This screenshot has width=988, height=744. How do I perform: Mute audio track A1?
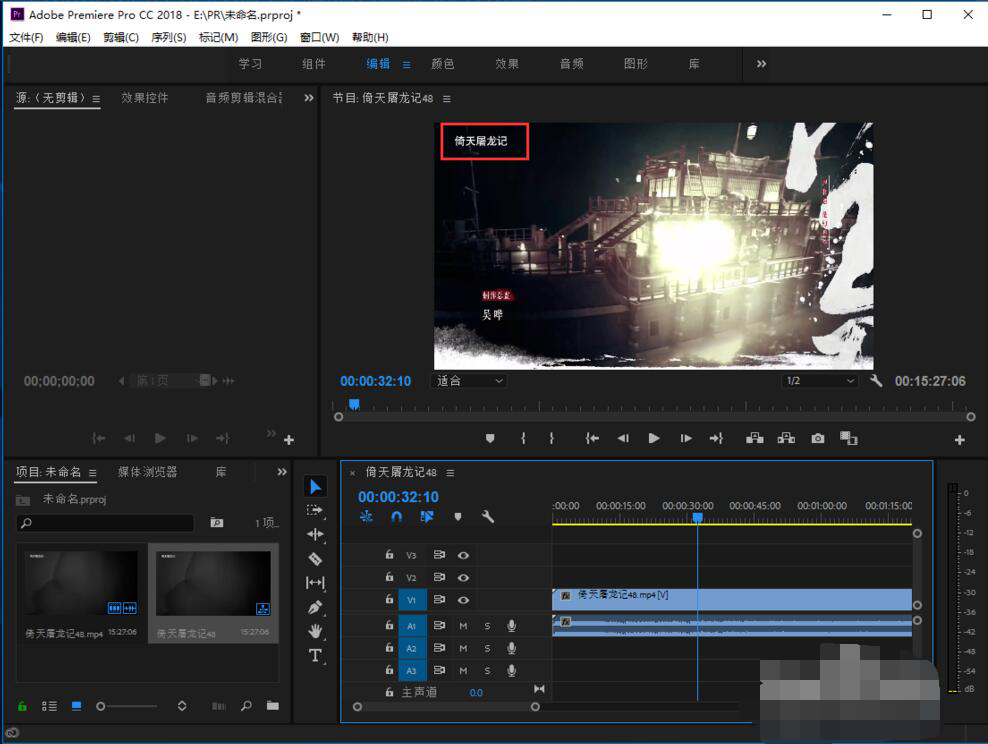[x=463, y=625]
